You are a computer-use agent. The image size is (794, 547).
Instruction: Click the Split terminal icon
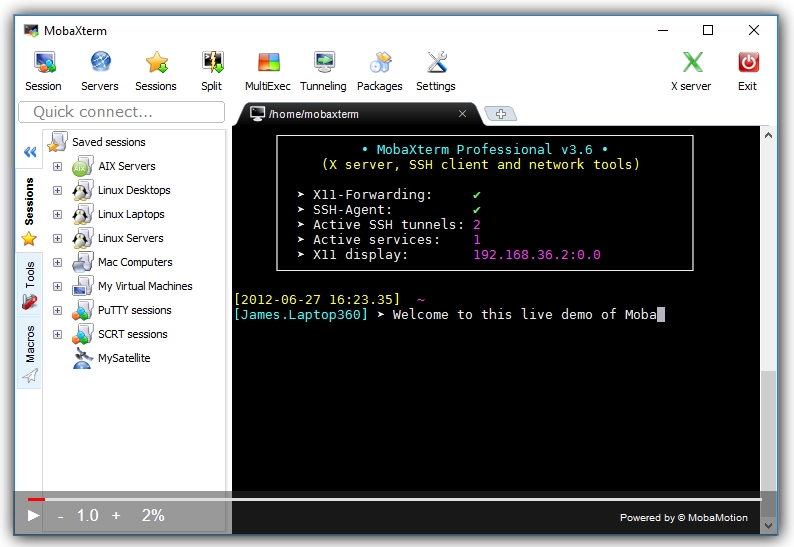coord(211,64)
